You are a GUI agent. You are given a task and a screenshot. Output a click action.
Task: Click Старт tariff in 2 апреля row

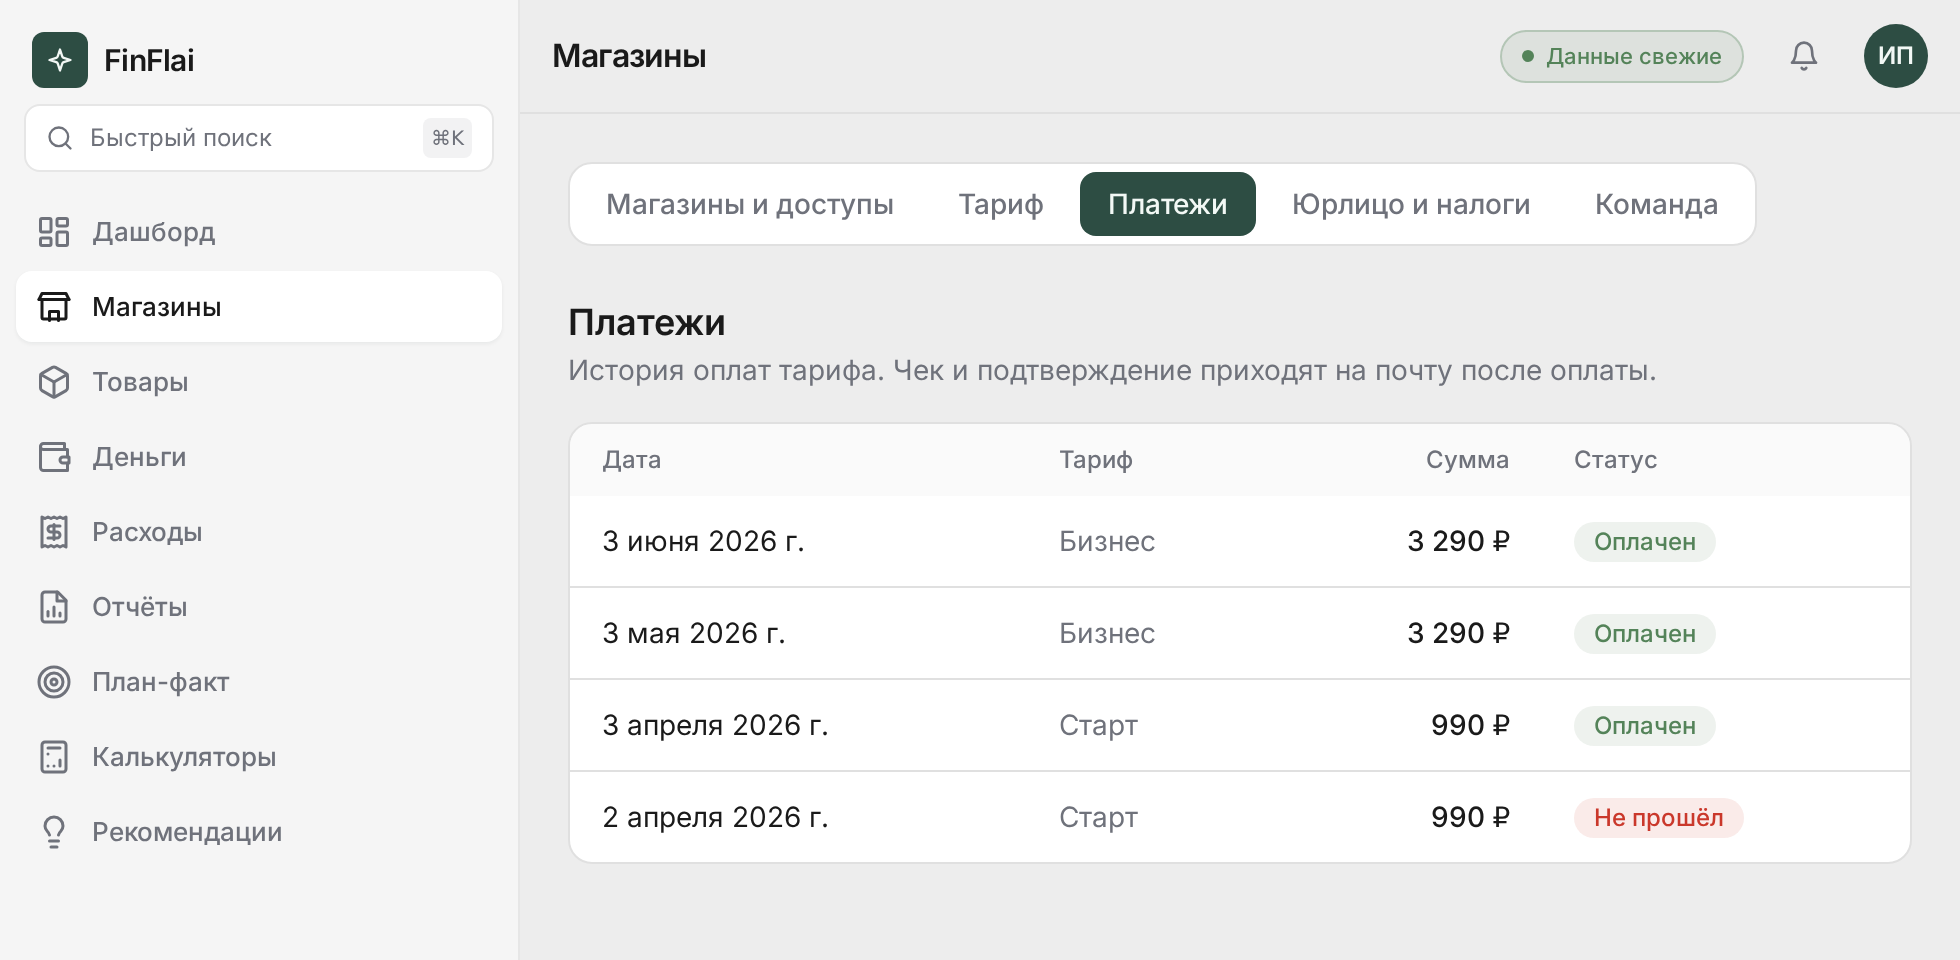1098,817
